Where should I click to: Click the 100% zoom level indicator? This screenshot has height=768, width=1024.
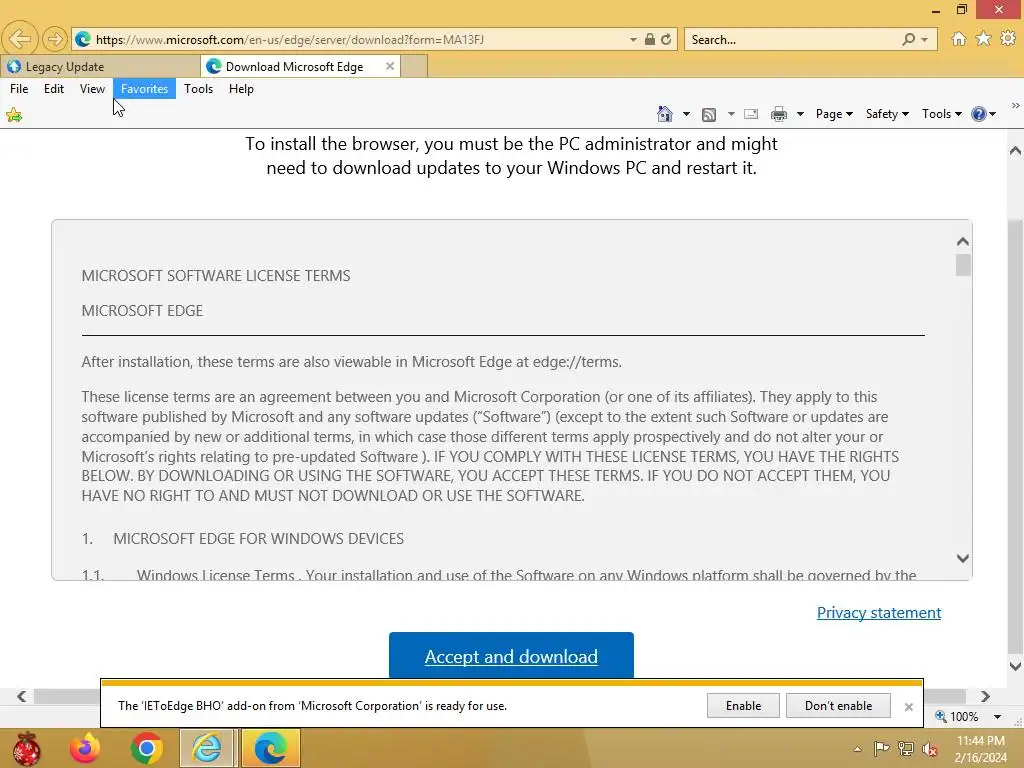tap(957, 716)
